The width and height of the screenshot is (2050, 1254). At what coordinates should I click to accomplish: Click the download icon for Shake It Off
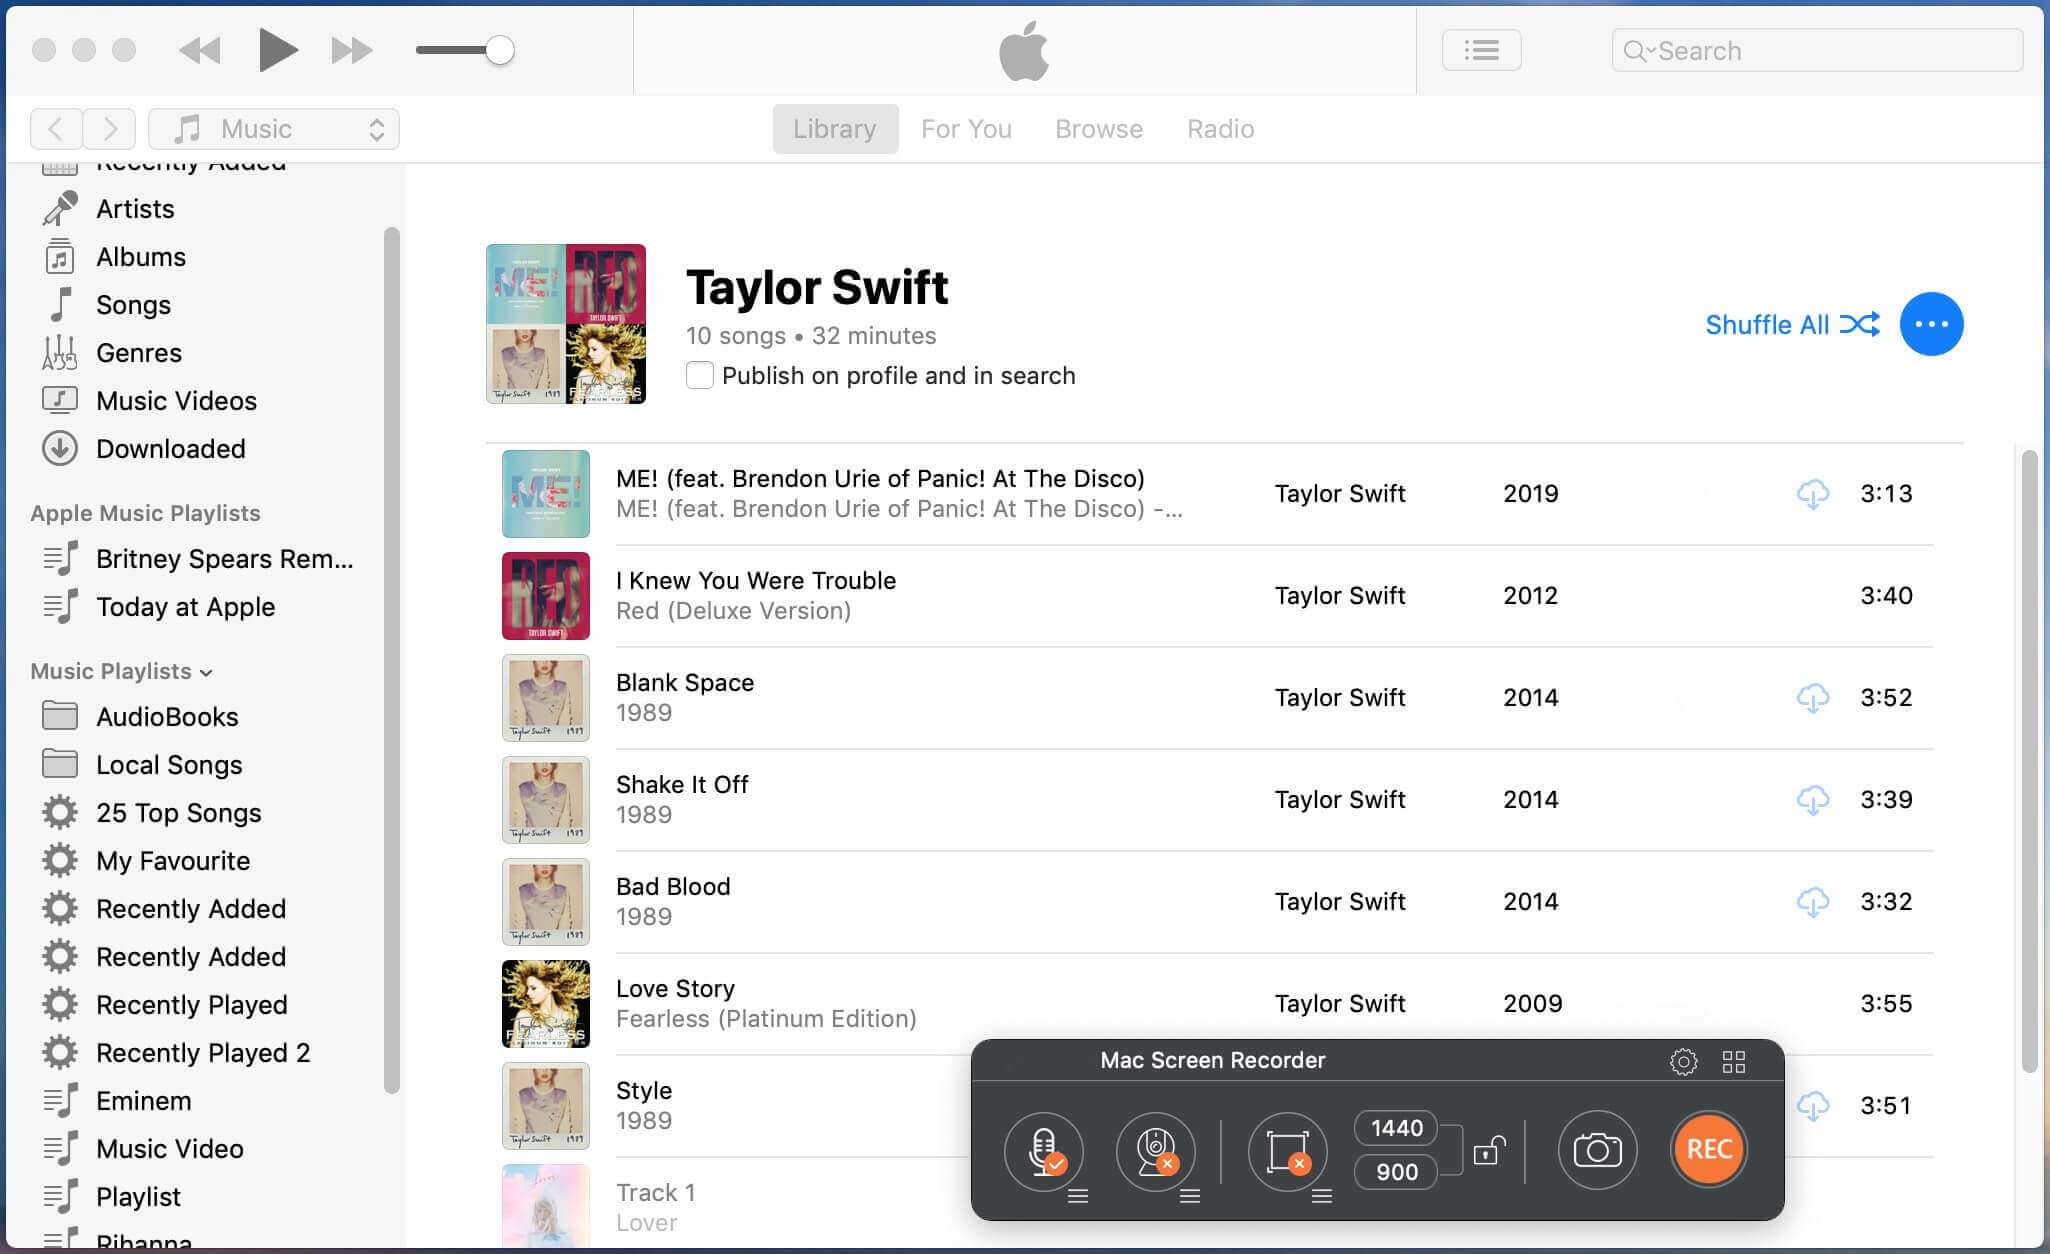click(x=1813, y=800)
